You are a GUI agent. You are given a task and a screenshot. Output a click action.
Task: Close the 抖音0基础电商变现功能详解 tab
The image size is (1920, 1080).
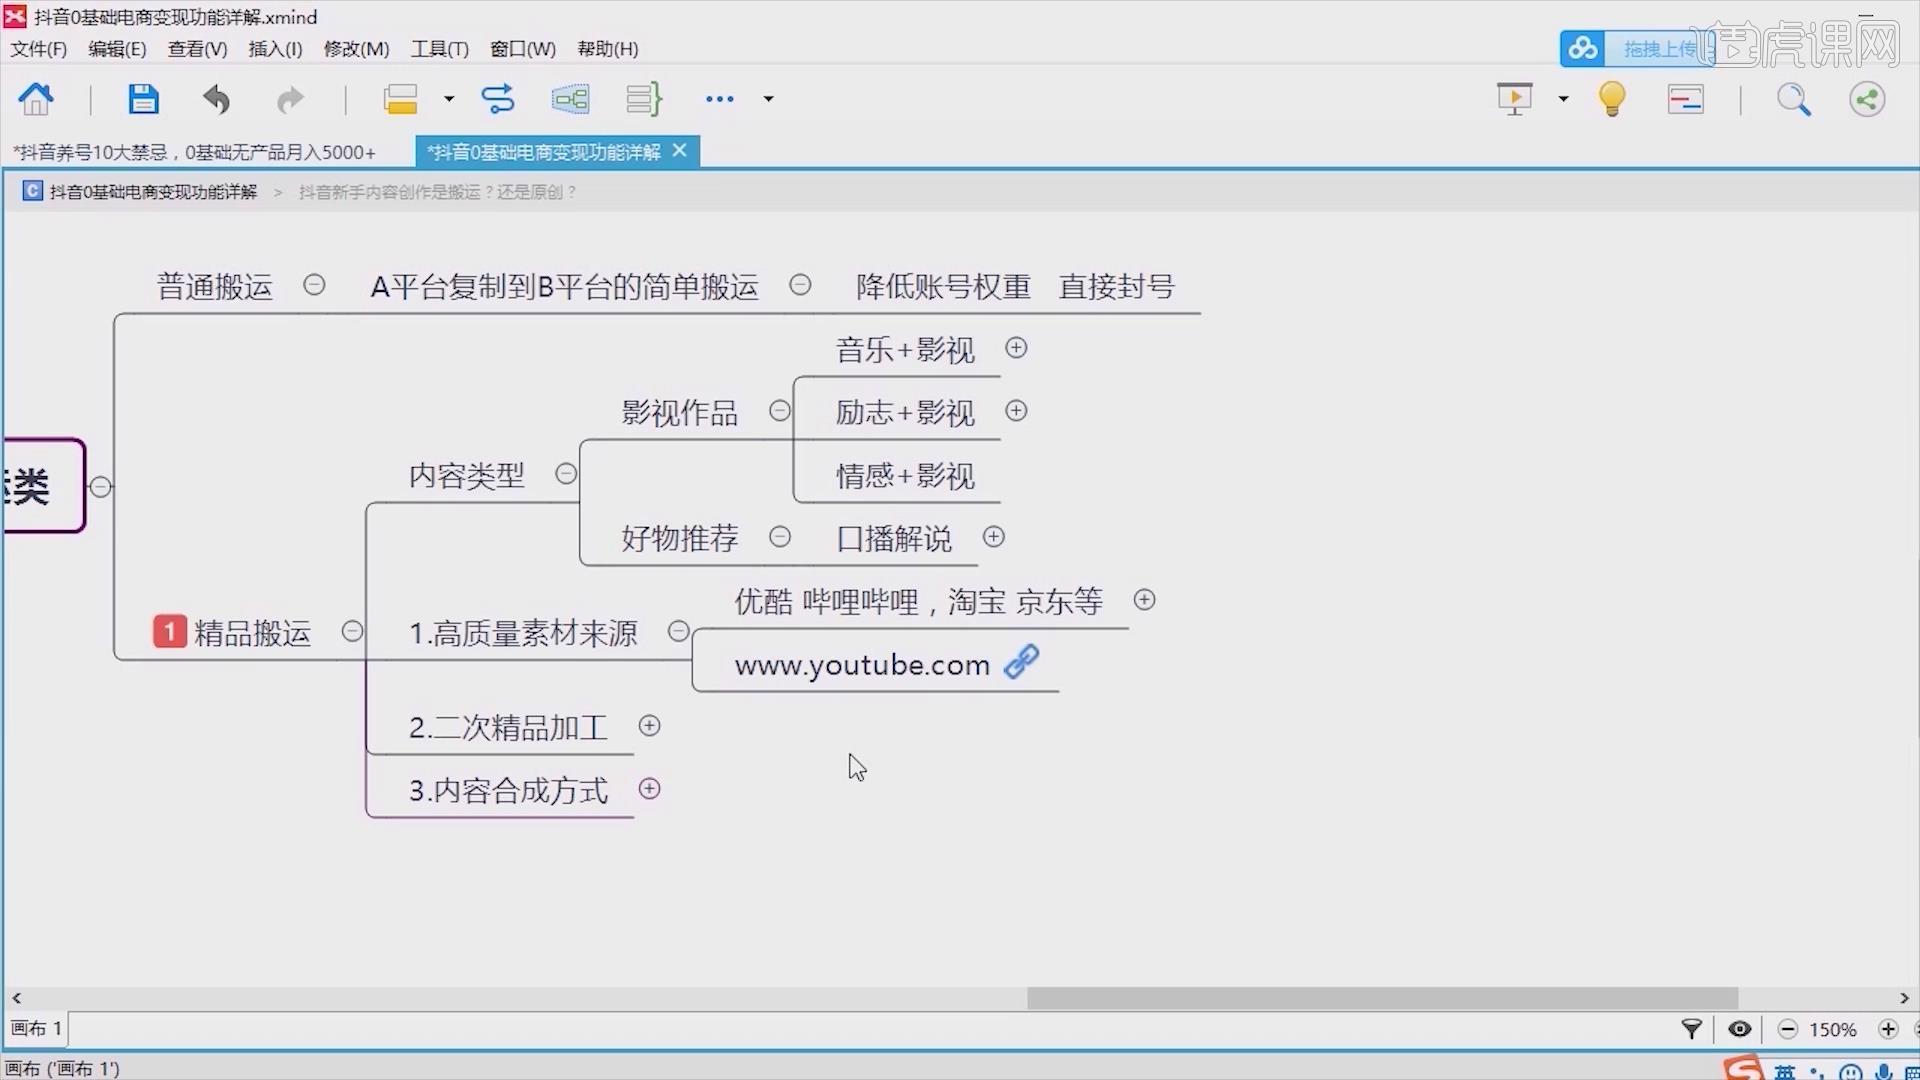680,150
